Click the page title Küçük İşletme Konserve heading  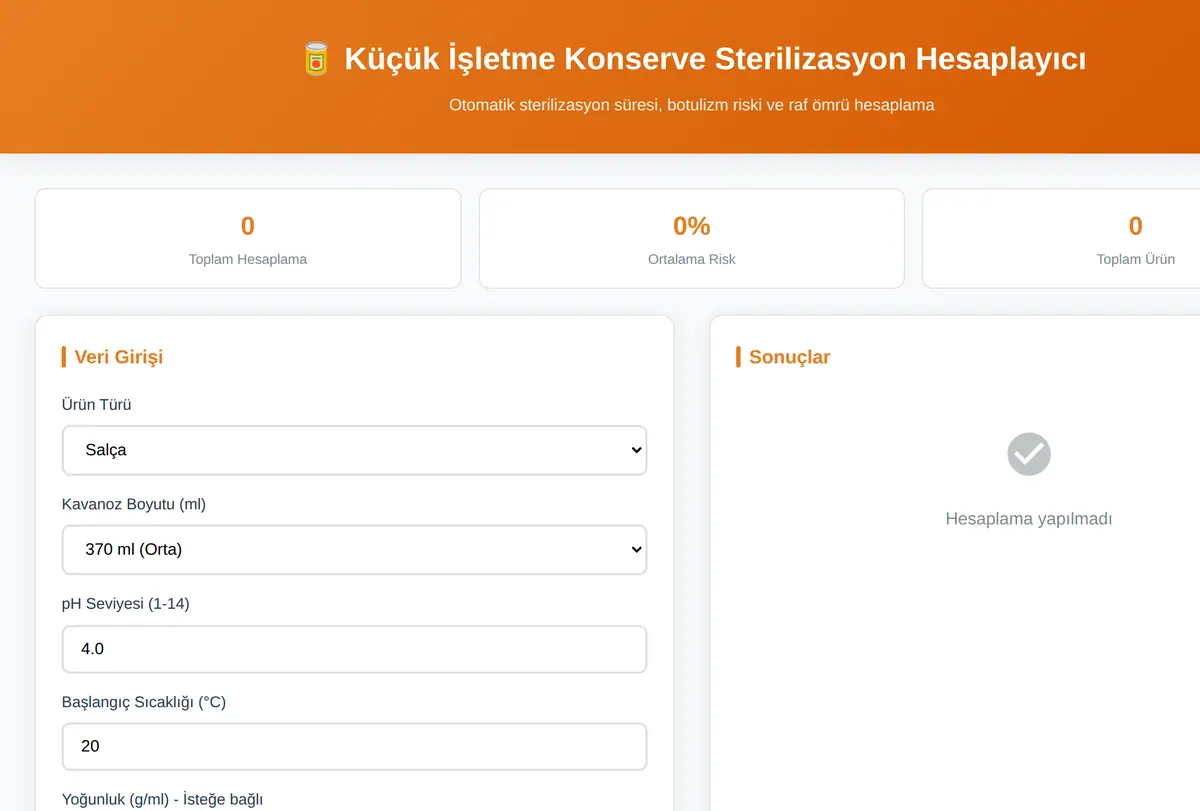pyautogui.click(x=715, y=59)
